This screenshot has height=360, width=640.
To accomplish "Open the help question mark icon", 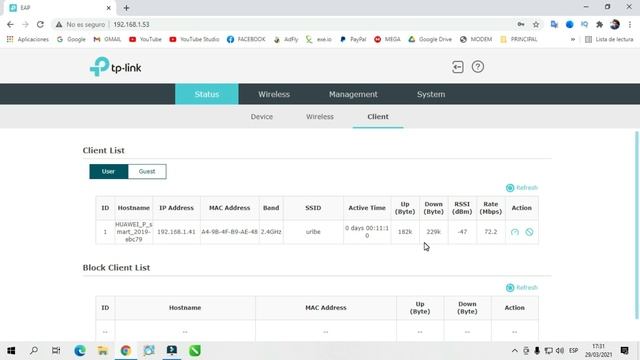I will point(478,67).
